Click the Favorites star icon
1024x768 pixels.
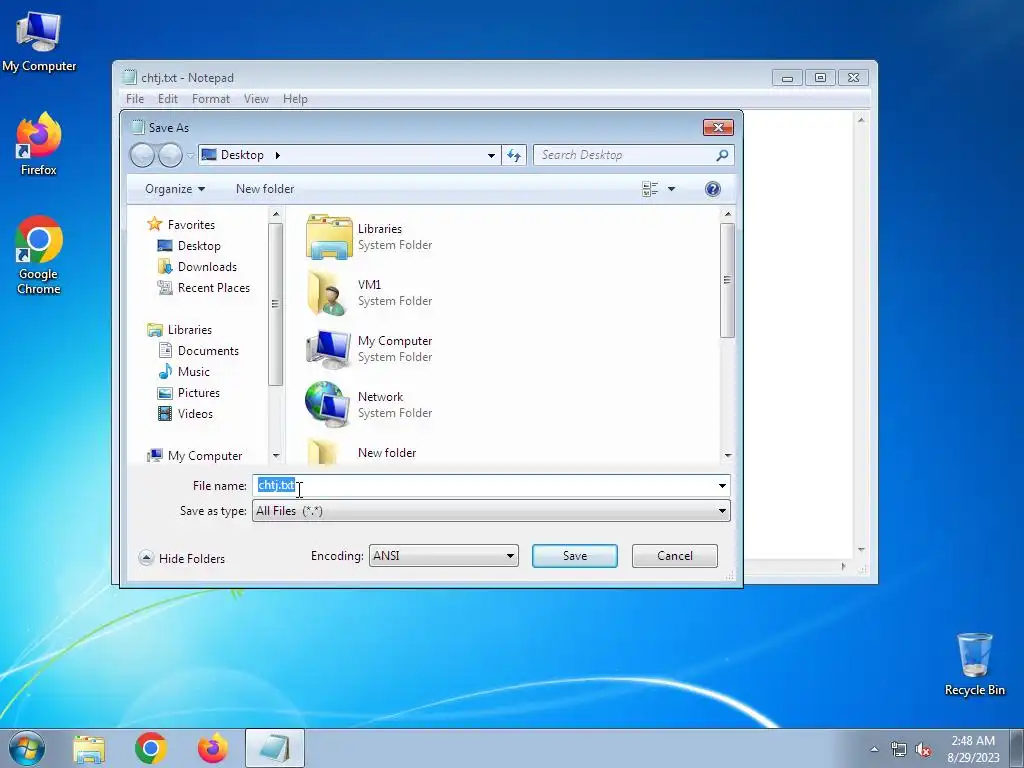coord(154,224)
